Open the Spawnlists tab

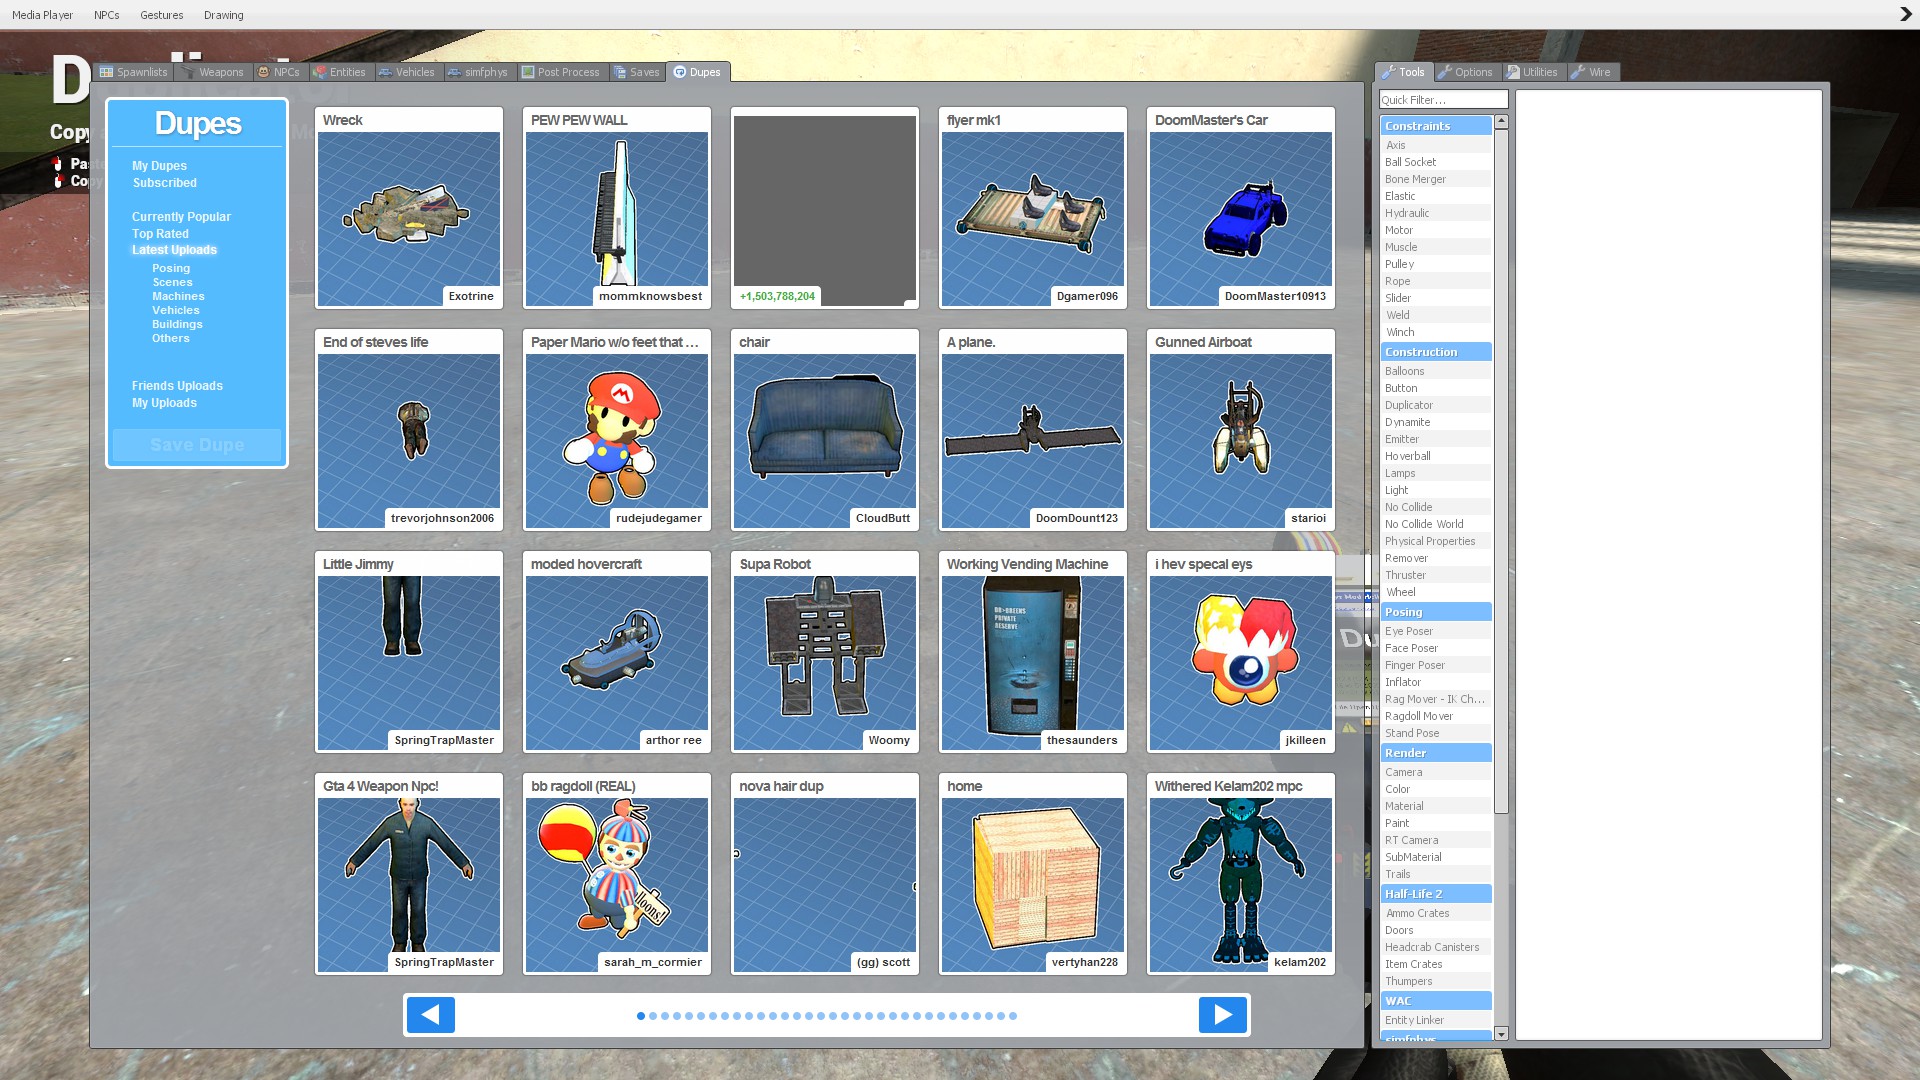coord(134,72)
